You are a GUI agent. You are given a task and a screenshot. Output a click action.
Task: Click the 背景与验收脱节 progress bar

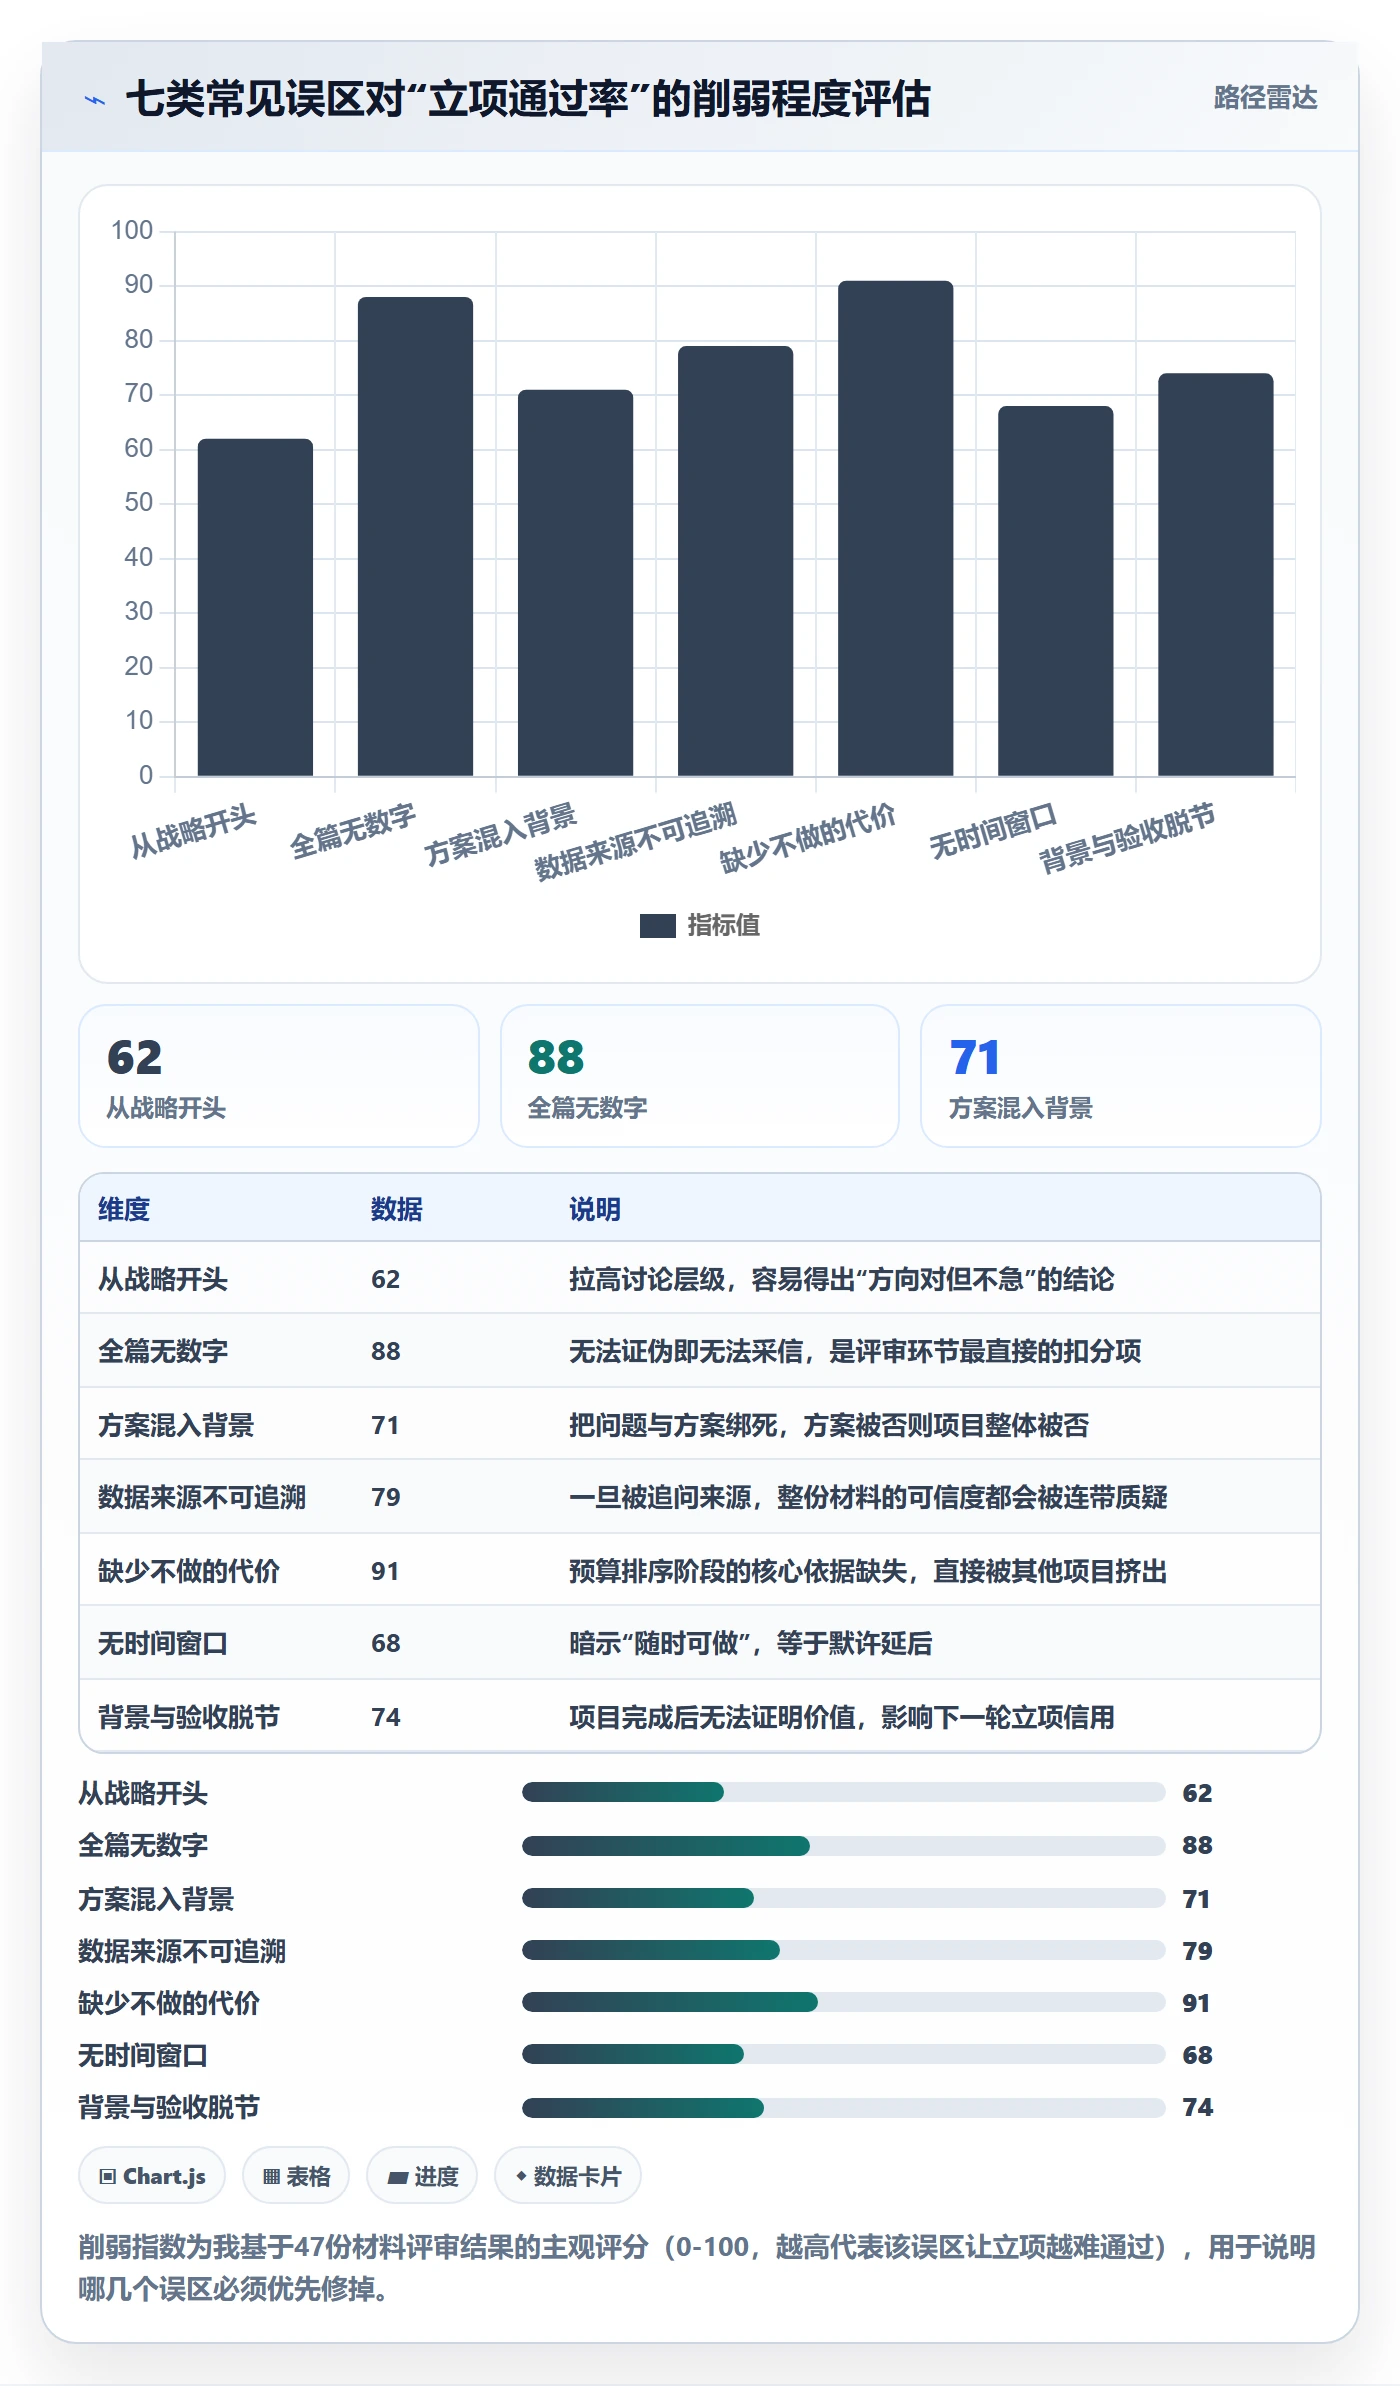pos(843,2107)
